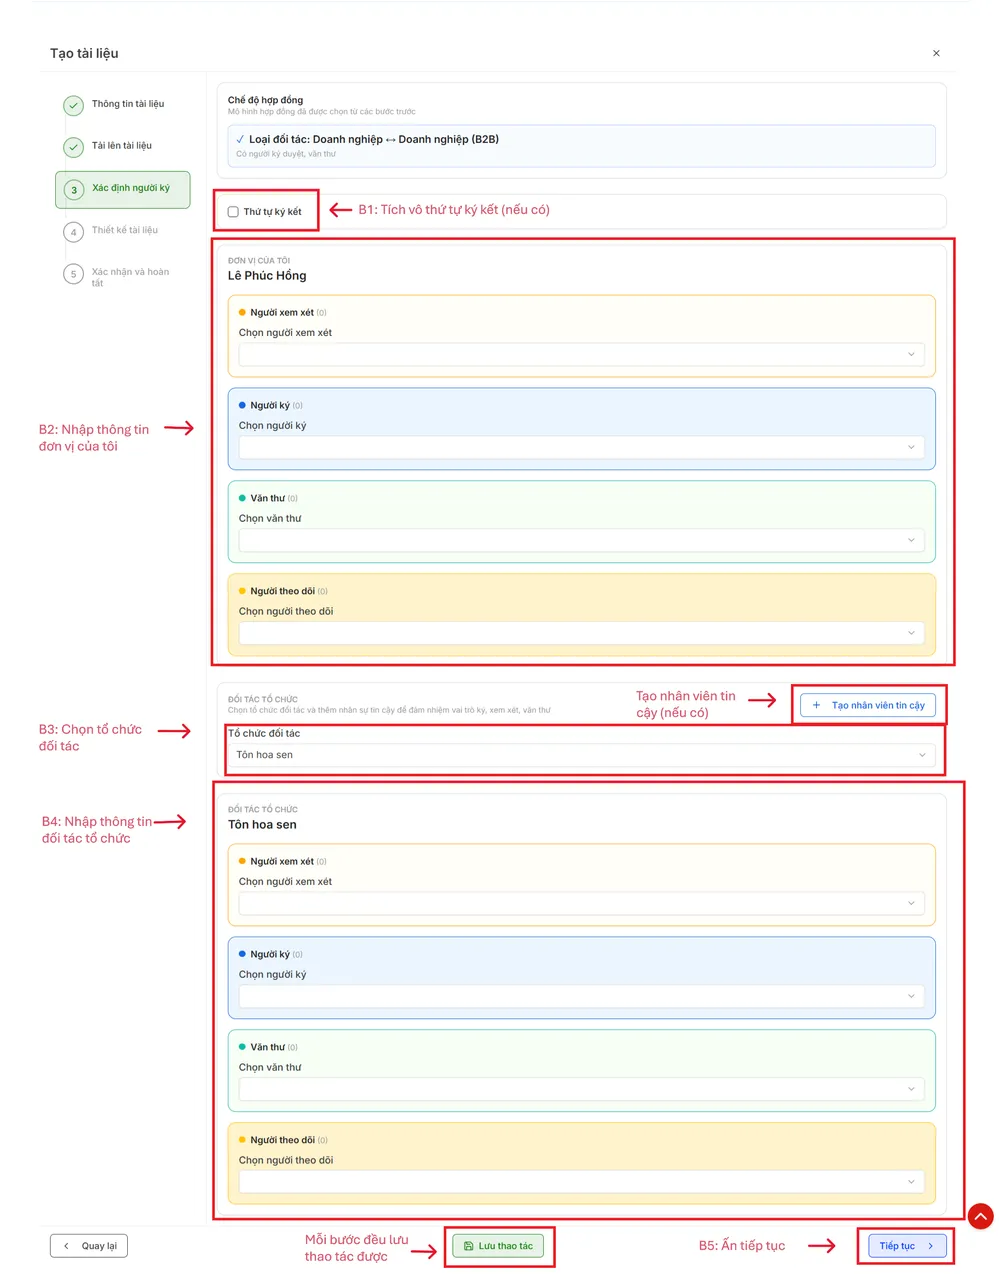999x1280 pixels.
Task: Expand the Tổ chức đối tác dropdown
Action: pyautogui.click(x=581, y=755)
